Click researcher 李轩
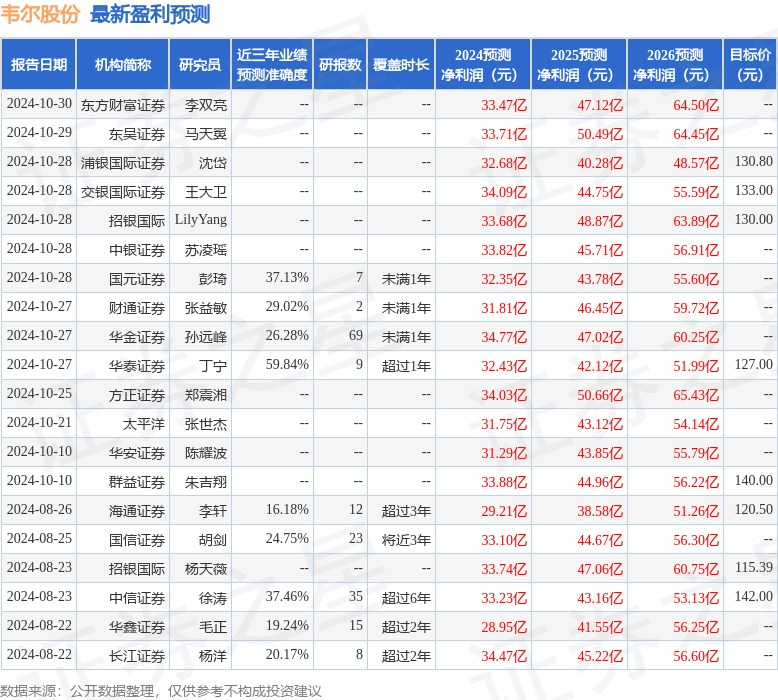This screenshot has height=700, width=778. 213,510
